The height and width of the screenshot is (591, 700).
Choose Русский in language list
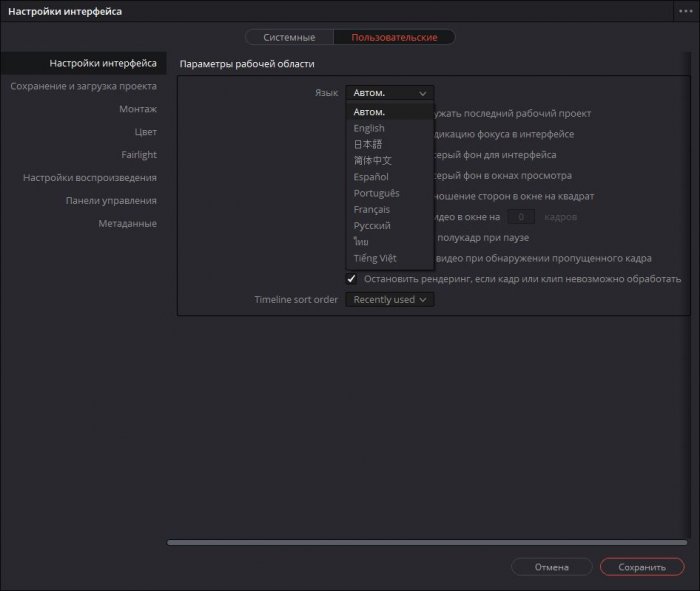372,226
